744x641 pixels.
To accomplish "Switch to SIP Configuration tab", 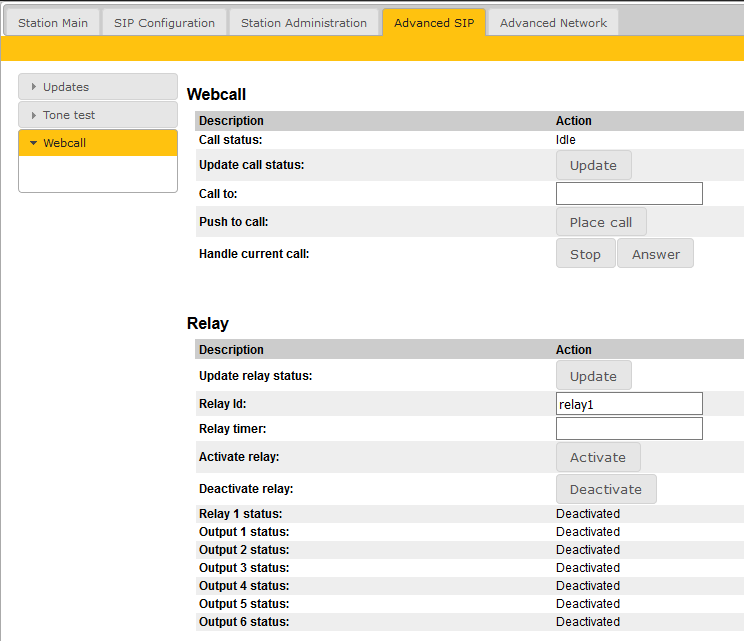I will pyautogui.click(x=164, y=23).
